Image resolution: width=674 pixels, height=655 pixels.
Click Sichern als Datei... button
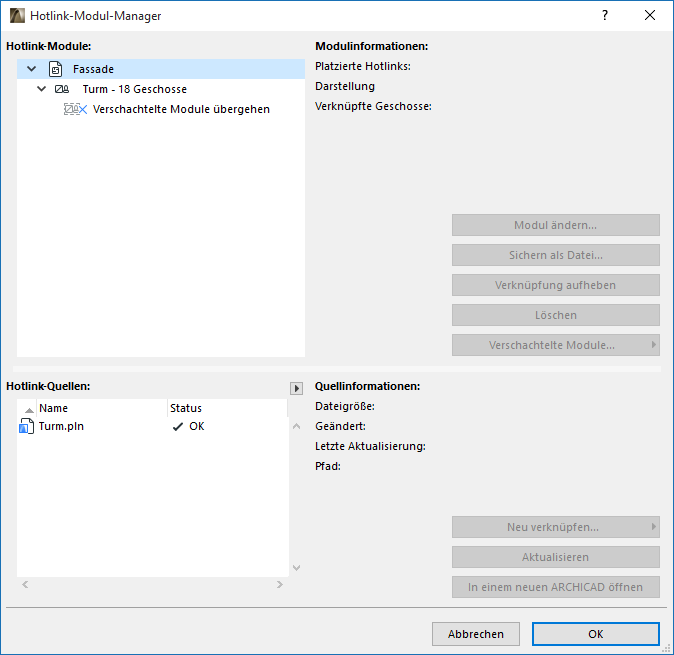[x=555, y=255]
